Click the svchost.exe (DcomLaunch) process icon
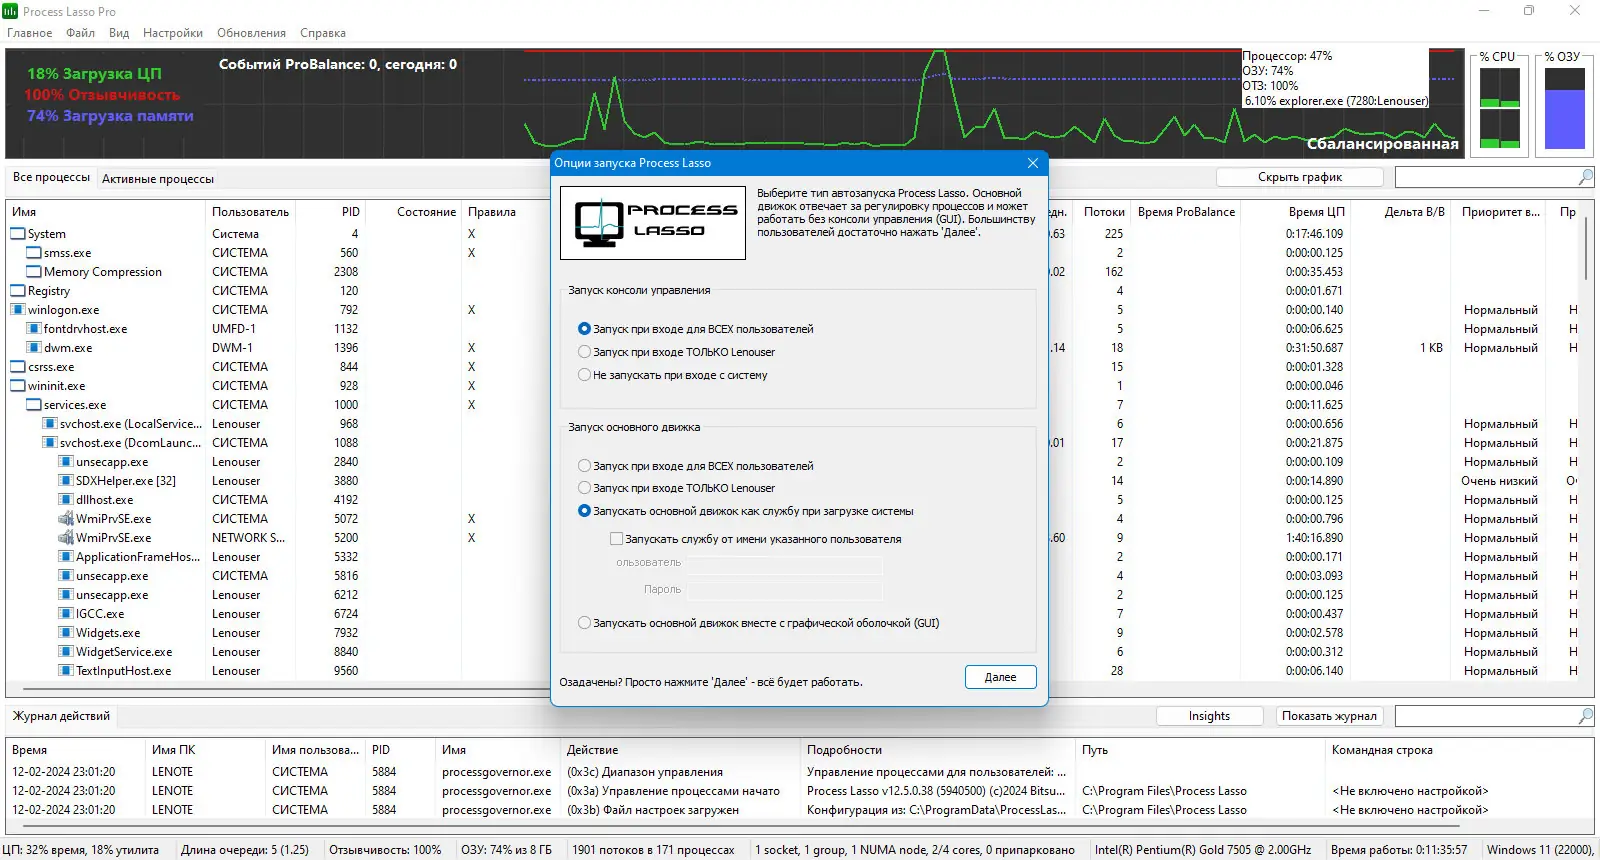 [50, 443]
